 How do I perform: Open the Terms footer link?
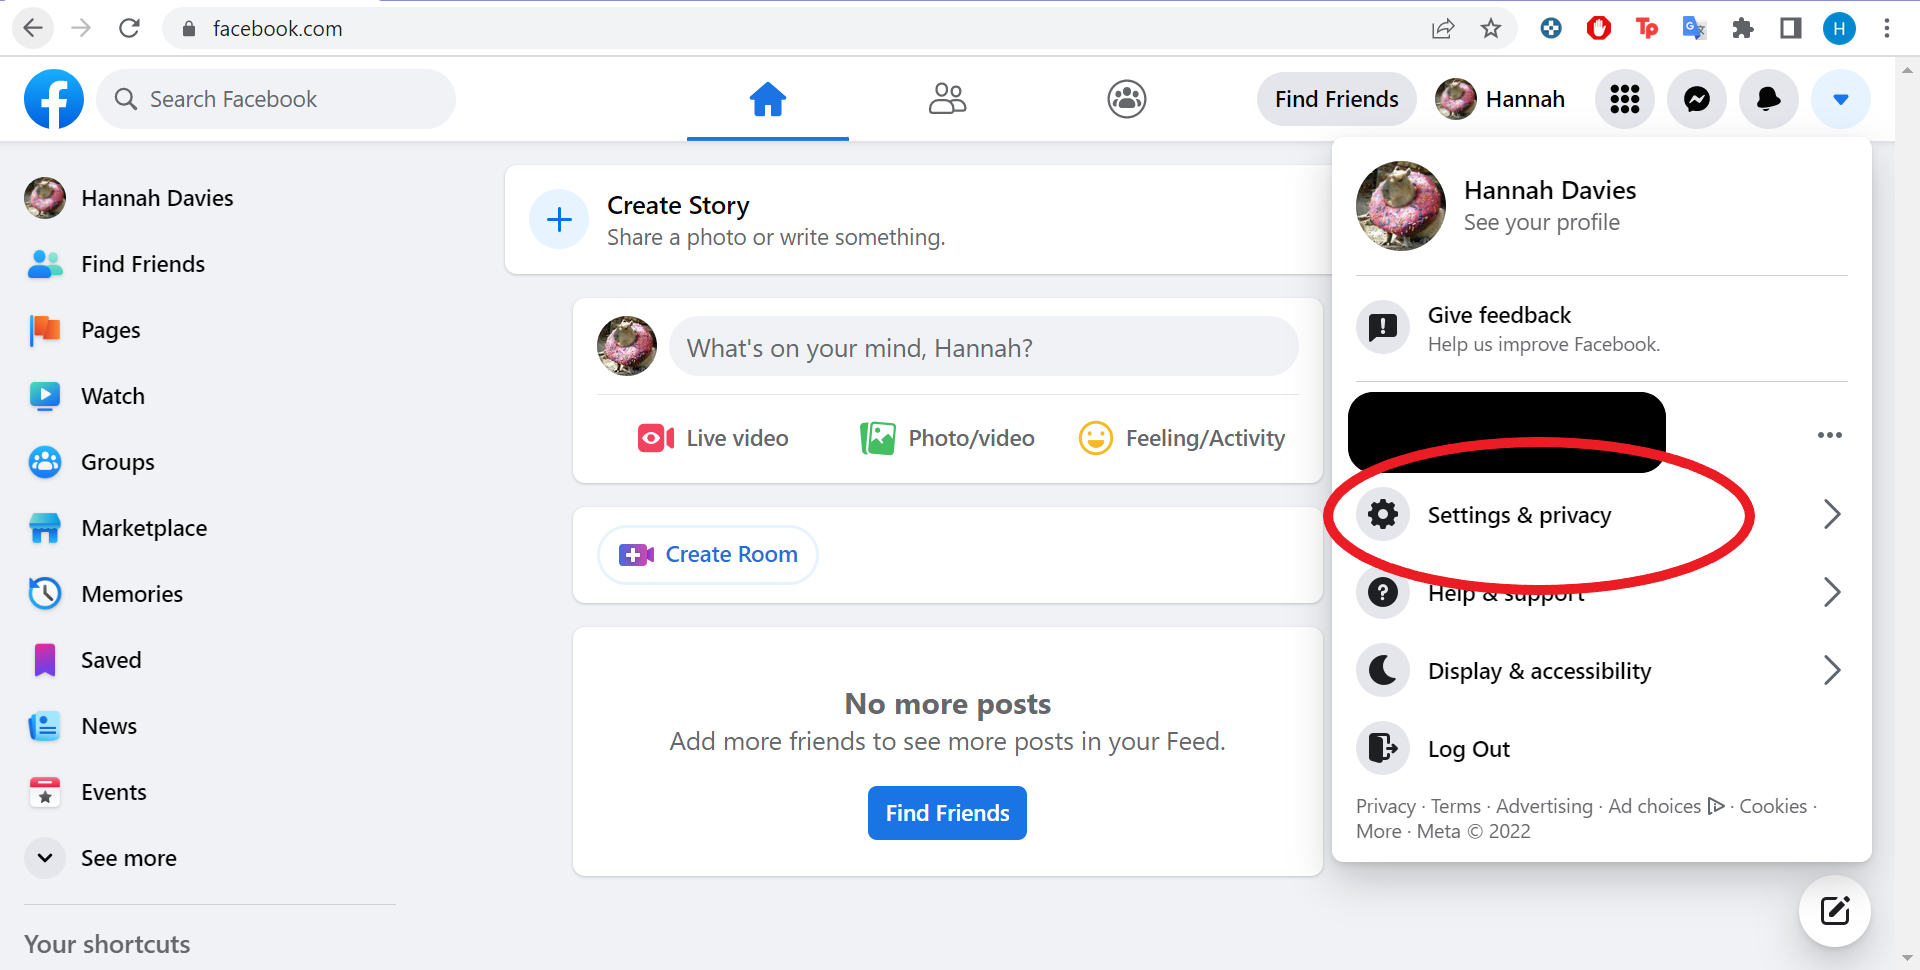[1455, 806]
